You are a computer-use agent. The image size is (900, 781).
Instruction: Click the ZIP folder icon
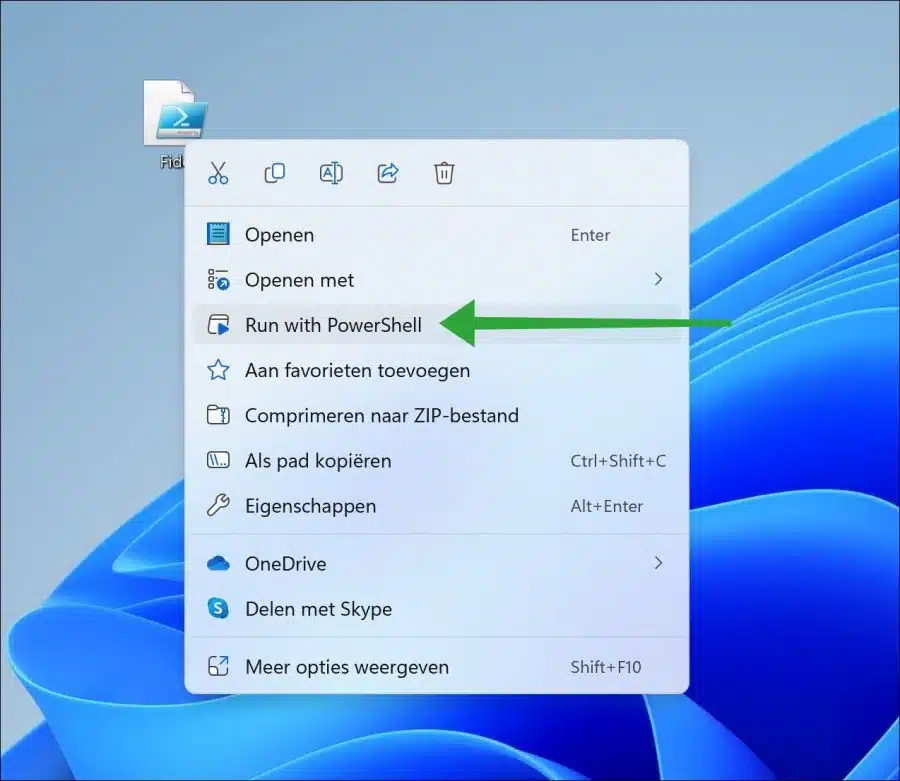[218, 415]
